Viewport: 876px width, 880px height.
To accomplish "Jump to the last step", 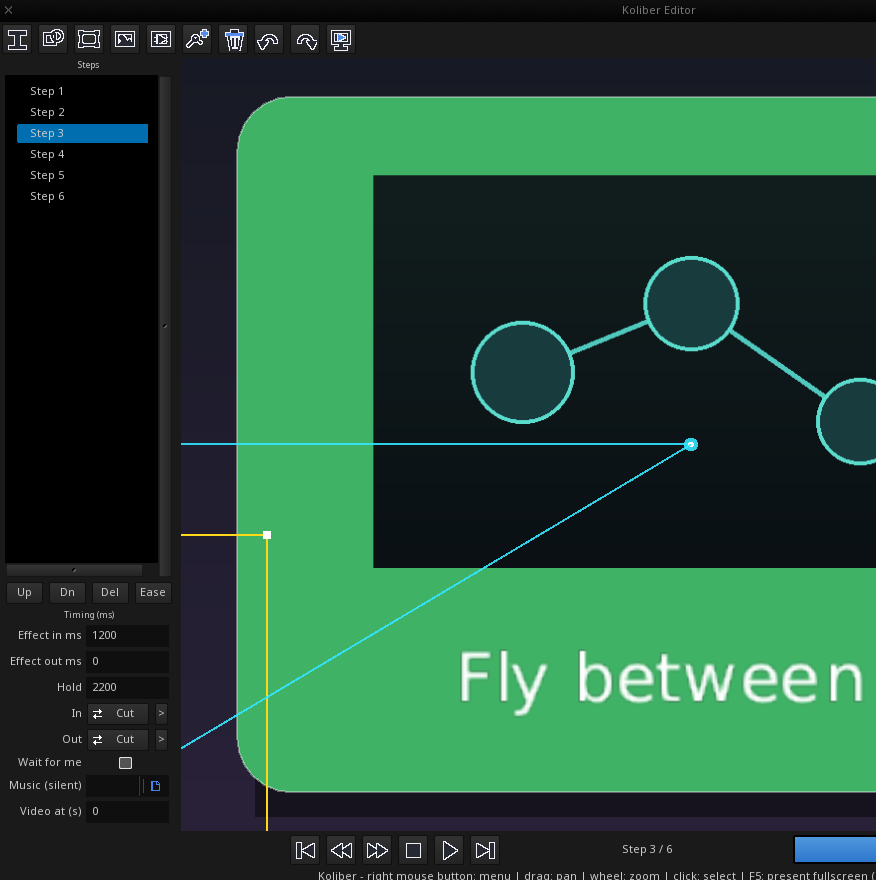I will point(485,850).
